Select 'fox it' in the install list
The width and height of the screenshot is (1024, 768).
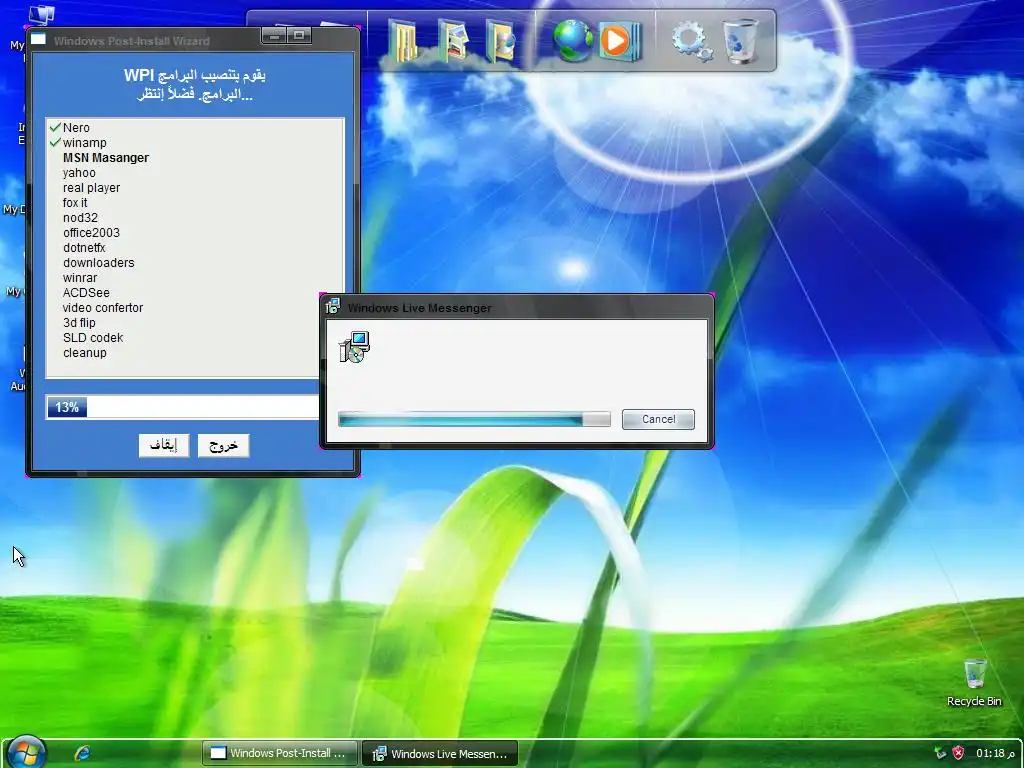75,202
